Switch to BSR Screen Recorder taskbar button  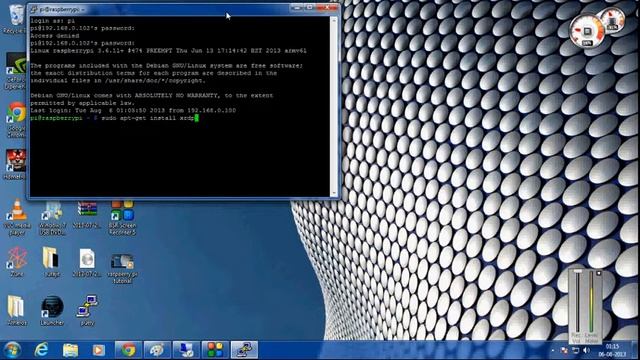215,350
